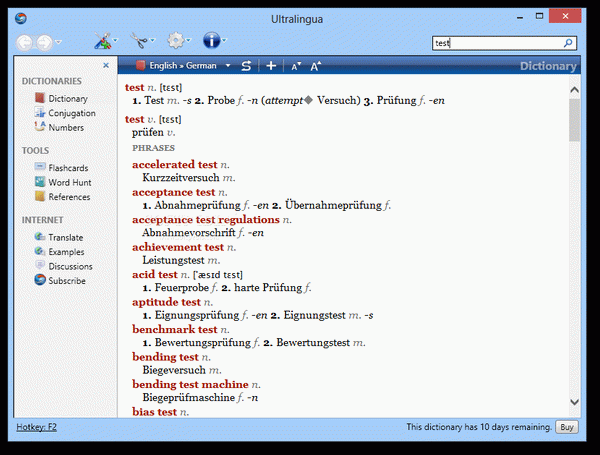Click the back navigation arrow
This screenshot has width=600, height=455.
pos(24,42)
